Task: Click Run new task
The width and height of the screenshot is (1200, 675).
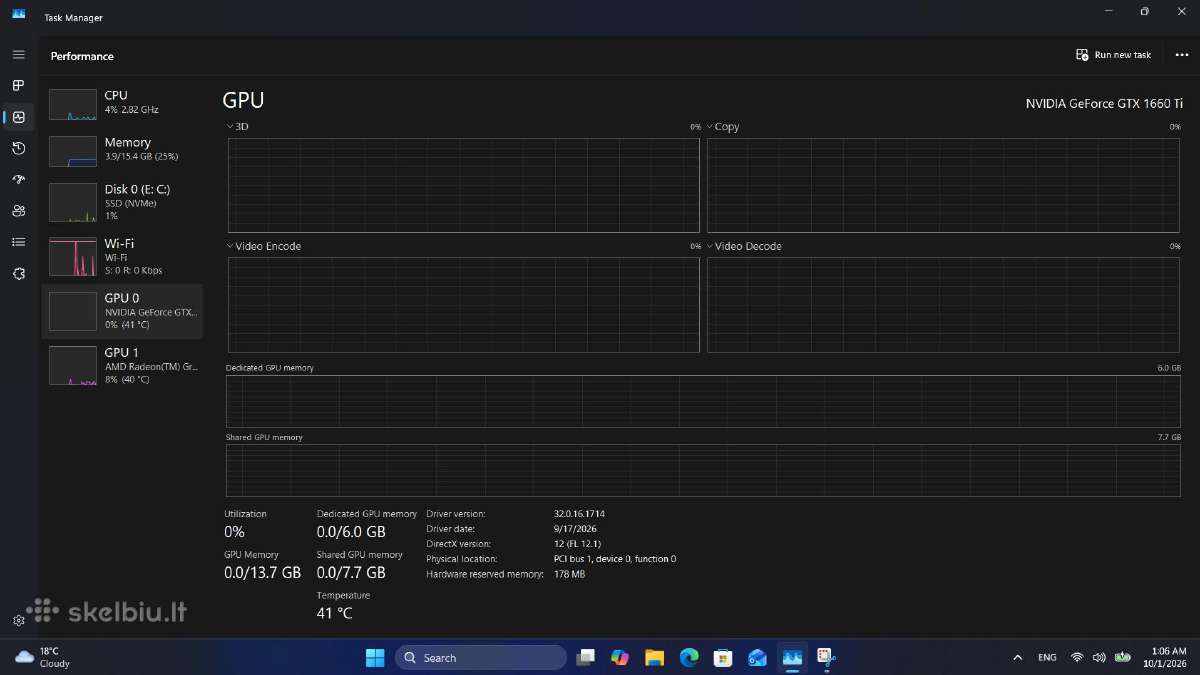Action: coord(1114,55)
